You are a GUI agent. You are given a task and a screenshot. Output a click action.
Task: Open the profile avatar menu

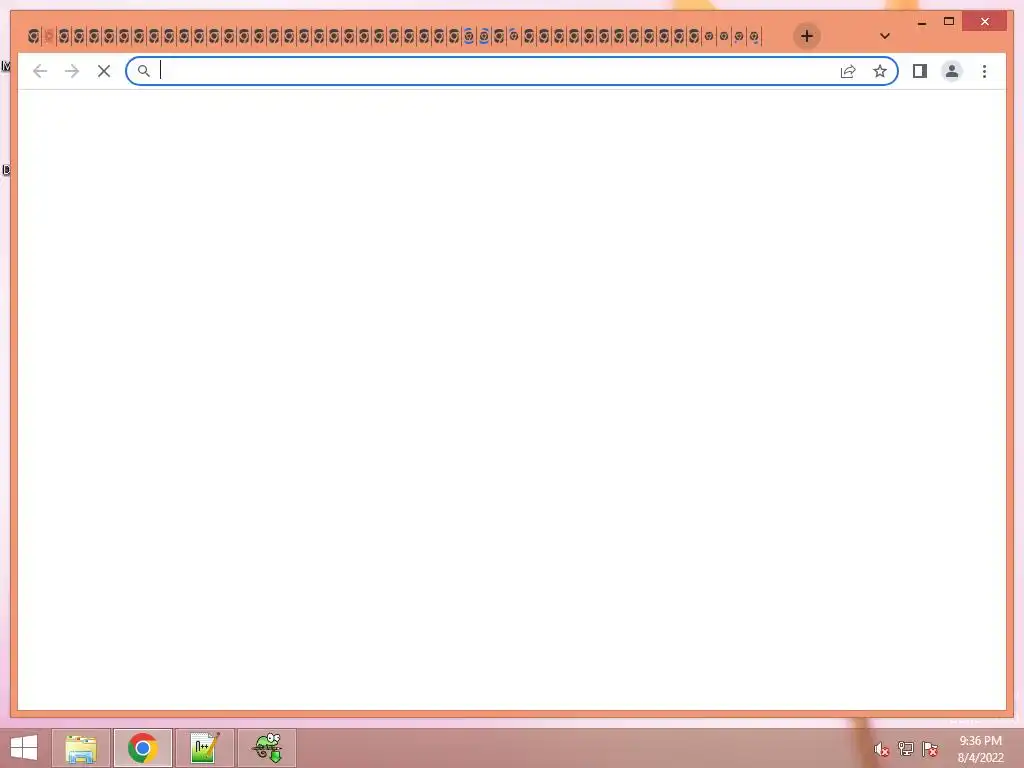(x=952, y=71)
